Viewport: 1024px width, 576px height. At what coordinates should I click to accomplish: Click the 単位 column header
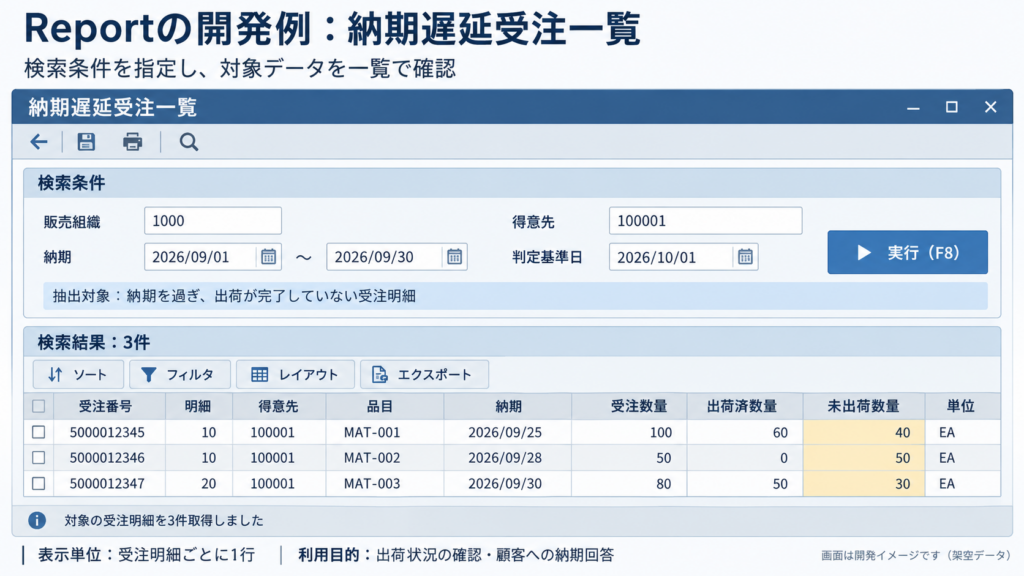pyautogui.click(x=961, y=406)
